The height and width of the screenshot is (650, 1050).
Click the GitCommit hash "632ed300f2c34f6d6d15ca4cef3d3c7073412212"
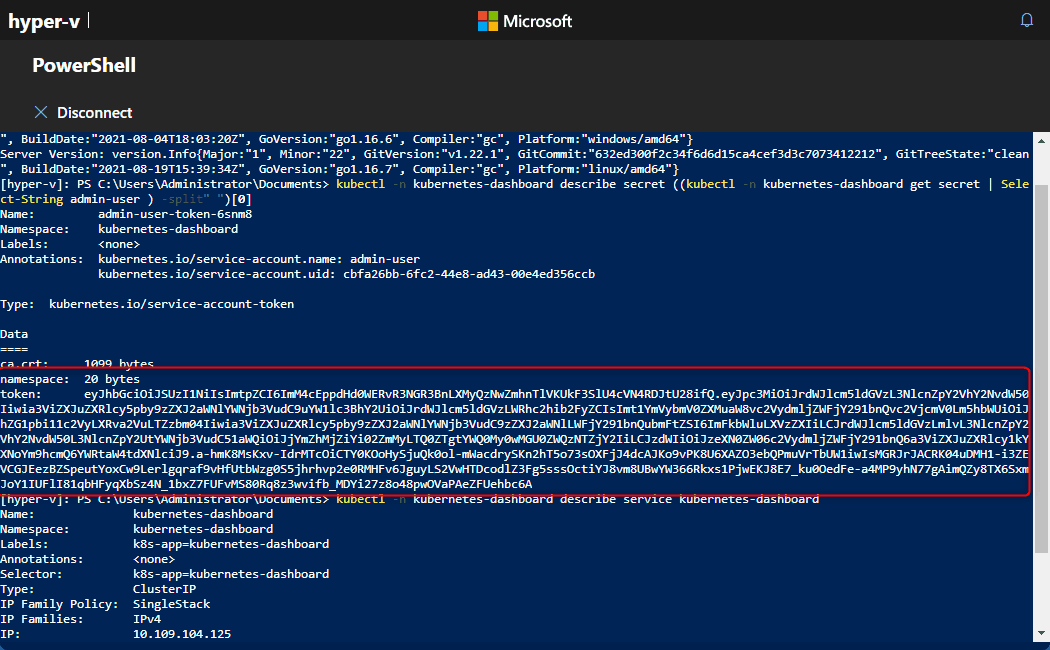coord(735,154)
